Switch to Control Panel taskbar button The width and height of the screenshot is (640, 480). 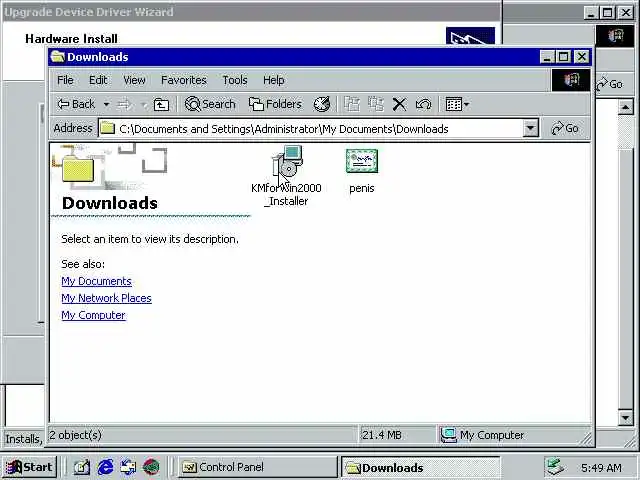coord(258,467)
